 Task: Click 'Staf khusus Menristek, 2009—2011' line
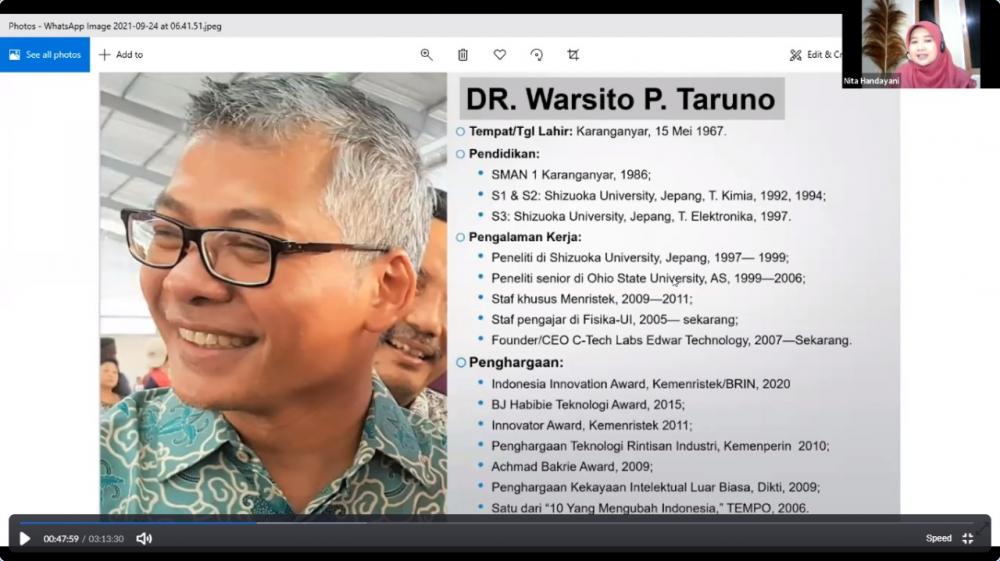pos(591,299)
